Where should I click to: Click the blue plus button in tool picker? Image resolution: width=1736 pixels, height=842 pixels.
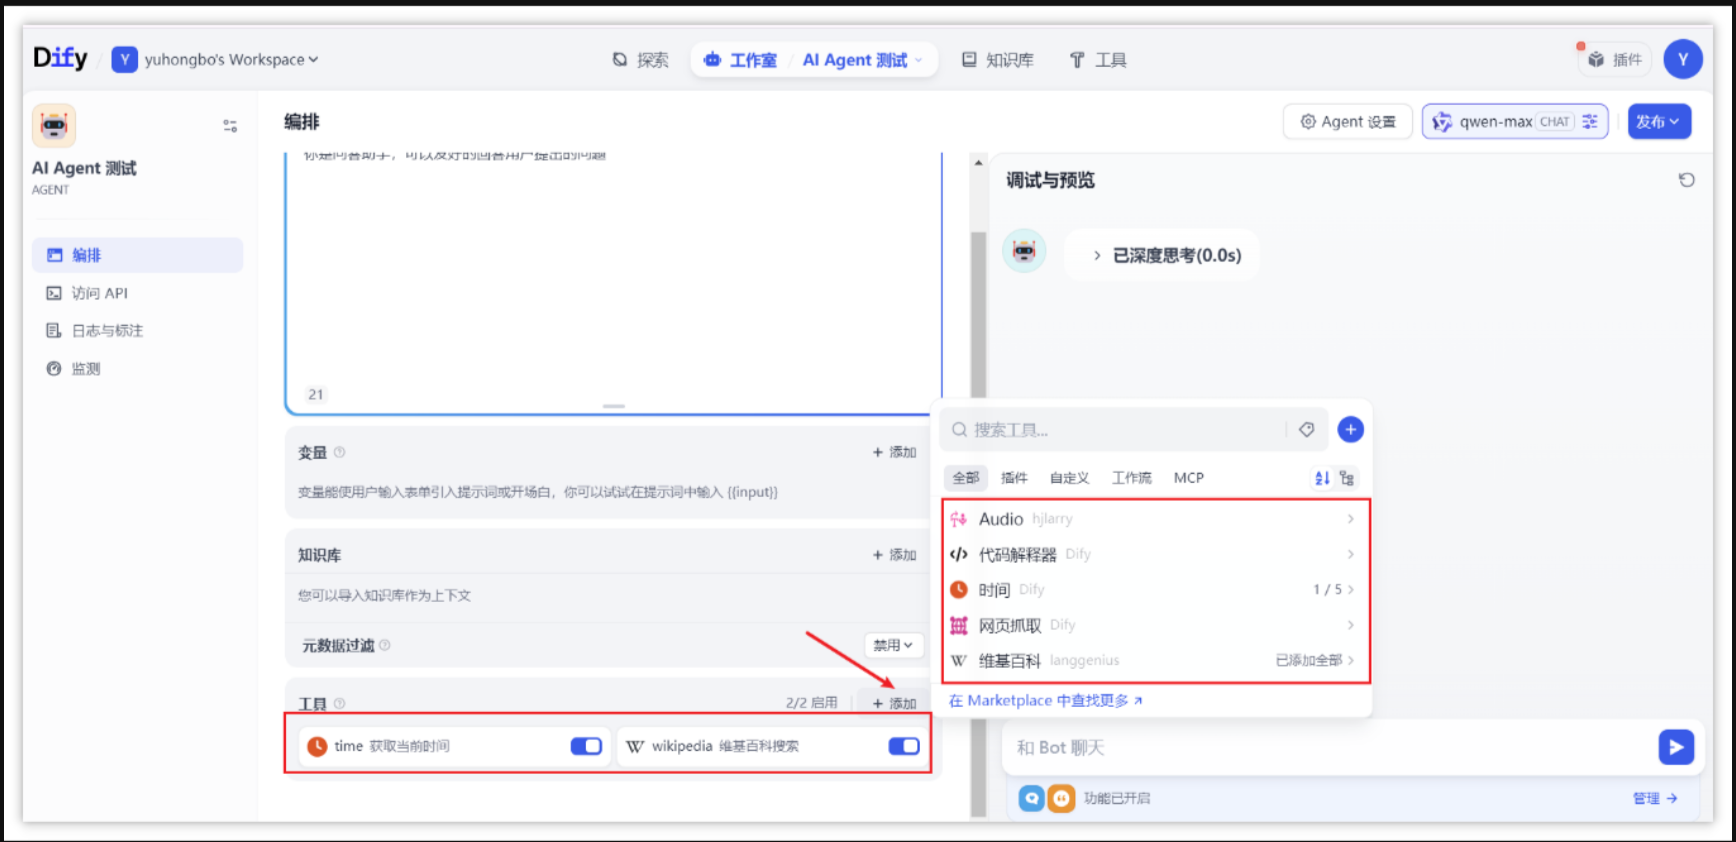pyautogui.click(x=1350, y=429)
